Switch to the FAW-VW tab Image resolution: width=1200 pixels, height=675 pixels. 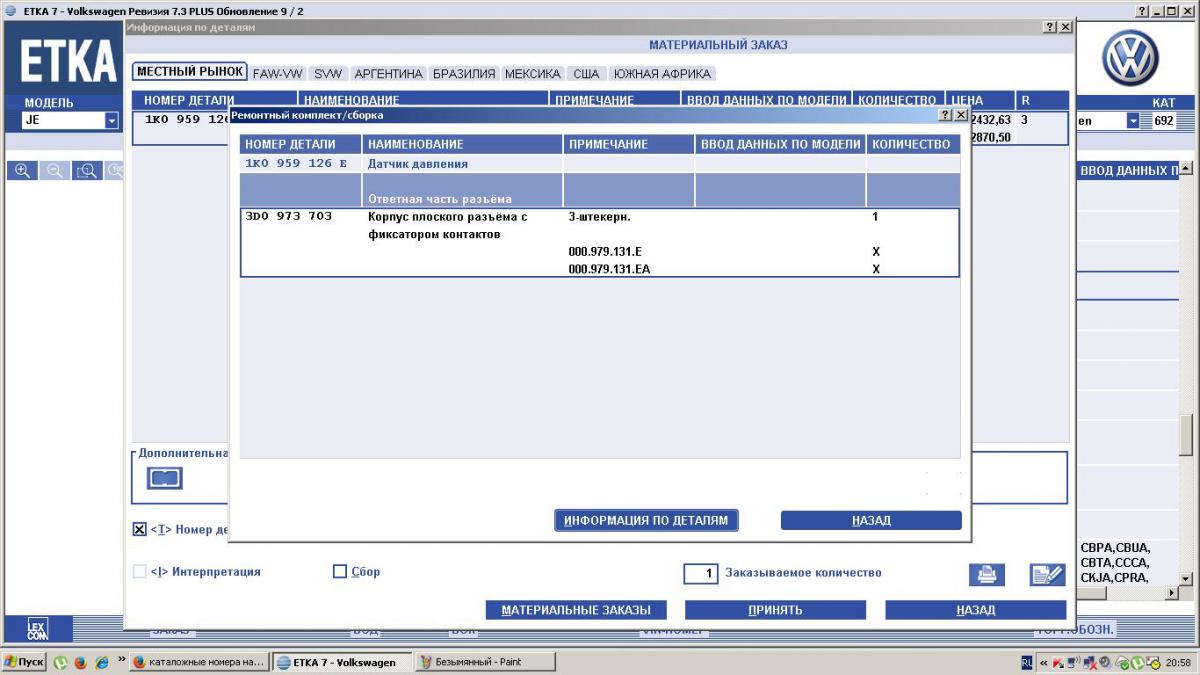coord(278,74)
